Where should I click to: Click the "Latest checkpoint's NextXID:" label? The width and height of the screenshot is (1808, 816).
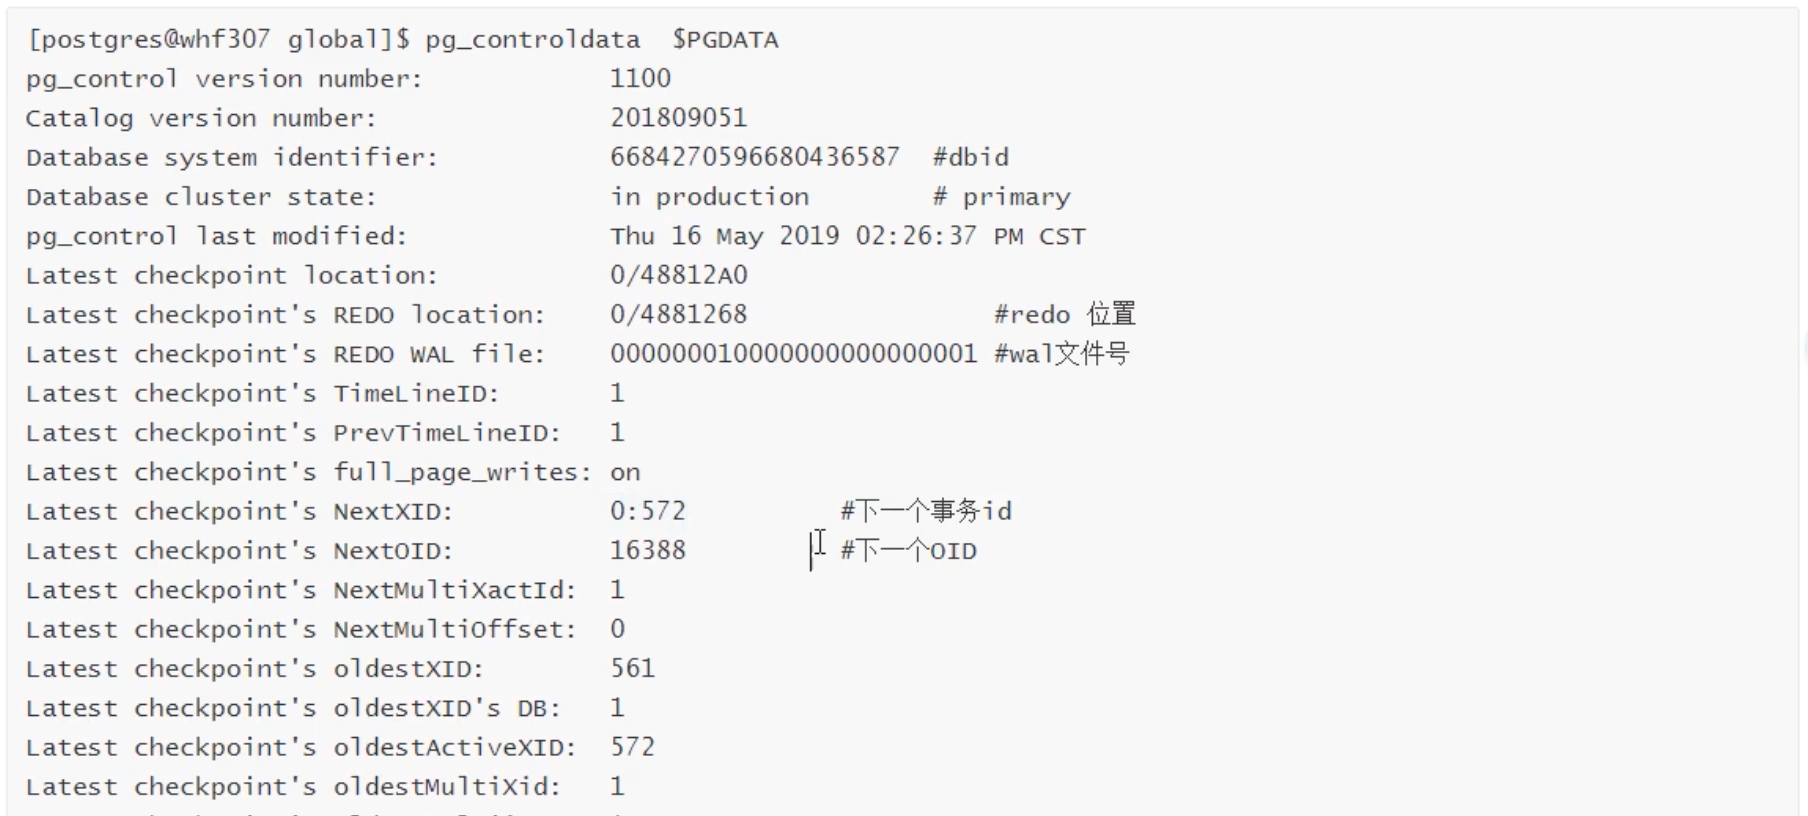tap(240, 511)
